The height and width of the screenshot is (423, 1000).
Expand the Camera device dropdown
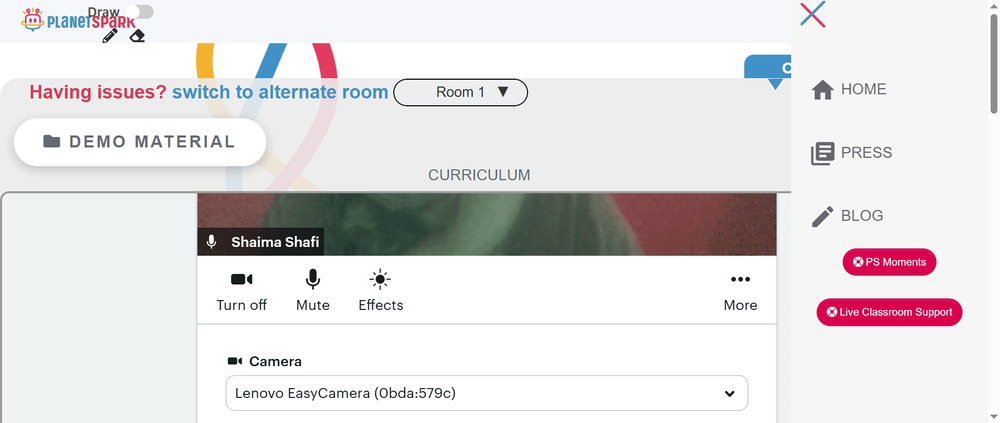487,393
